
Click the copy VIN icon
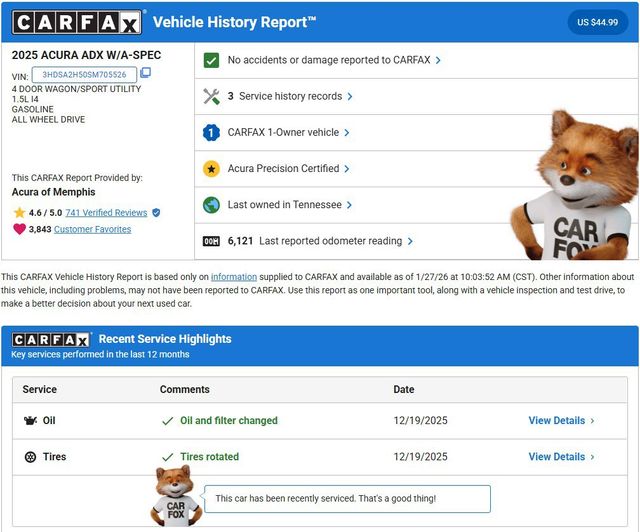(146, 73)
